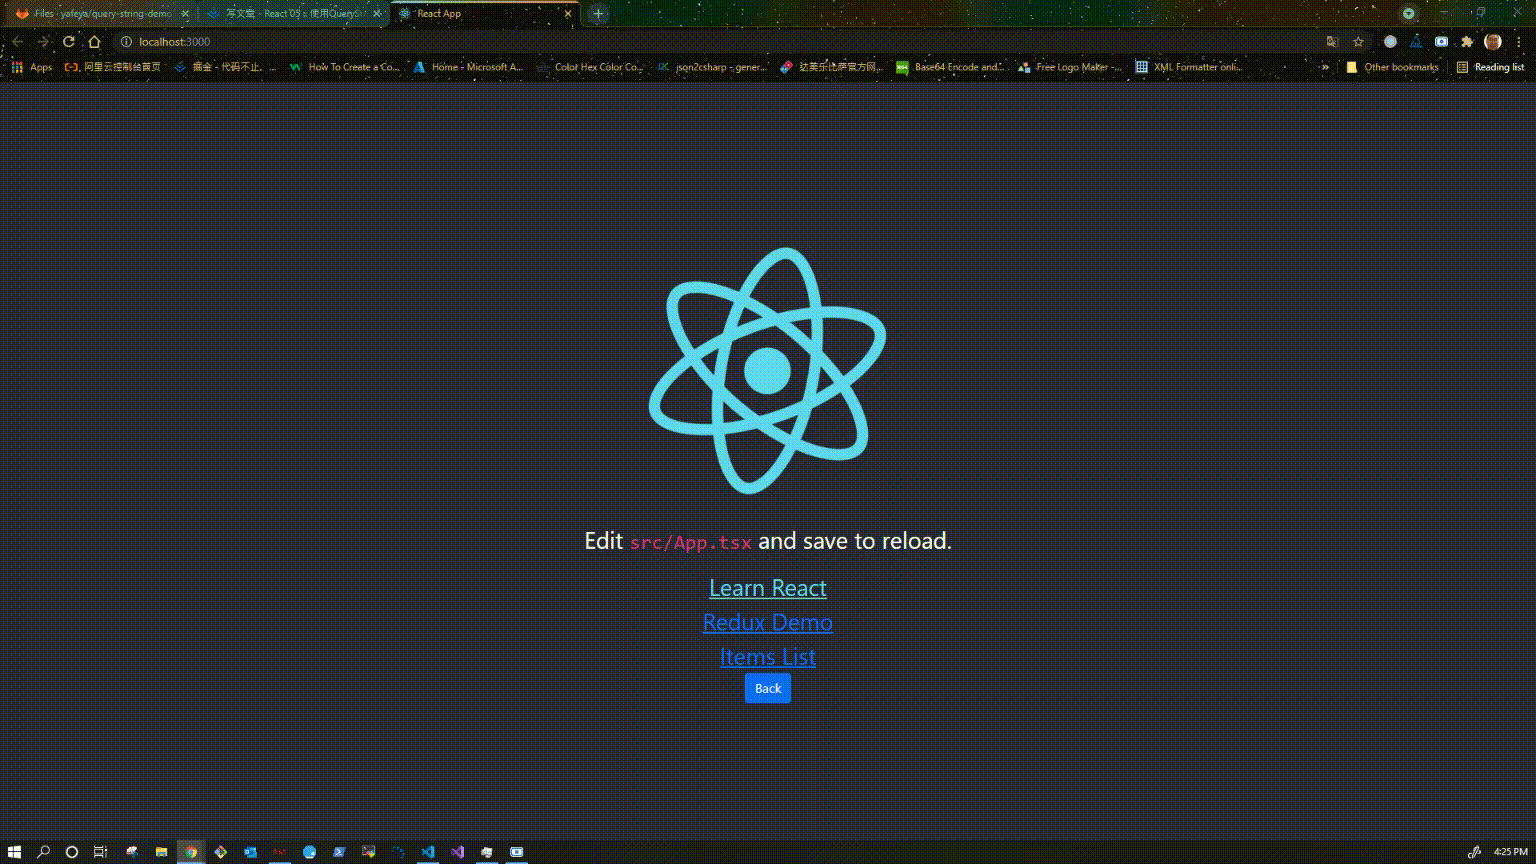Open the How To Create a Co... bookmark
The image size is (1536, 864).
point(344,67)
